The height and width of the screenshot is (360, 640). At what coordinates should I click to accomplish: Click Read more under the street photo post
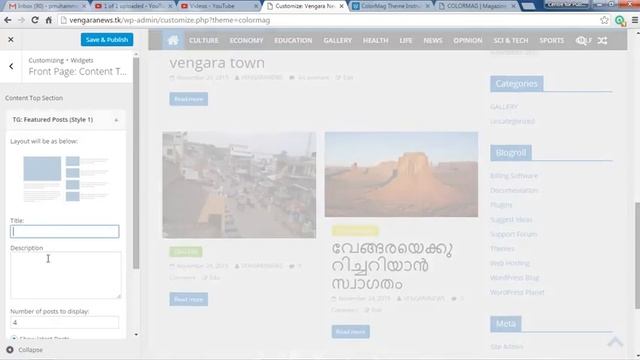point(189,299)
